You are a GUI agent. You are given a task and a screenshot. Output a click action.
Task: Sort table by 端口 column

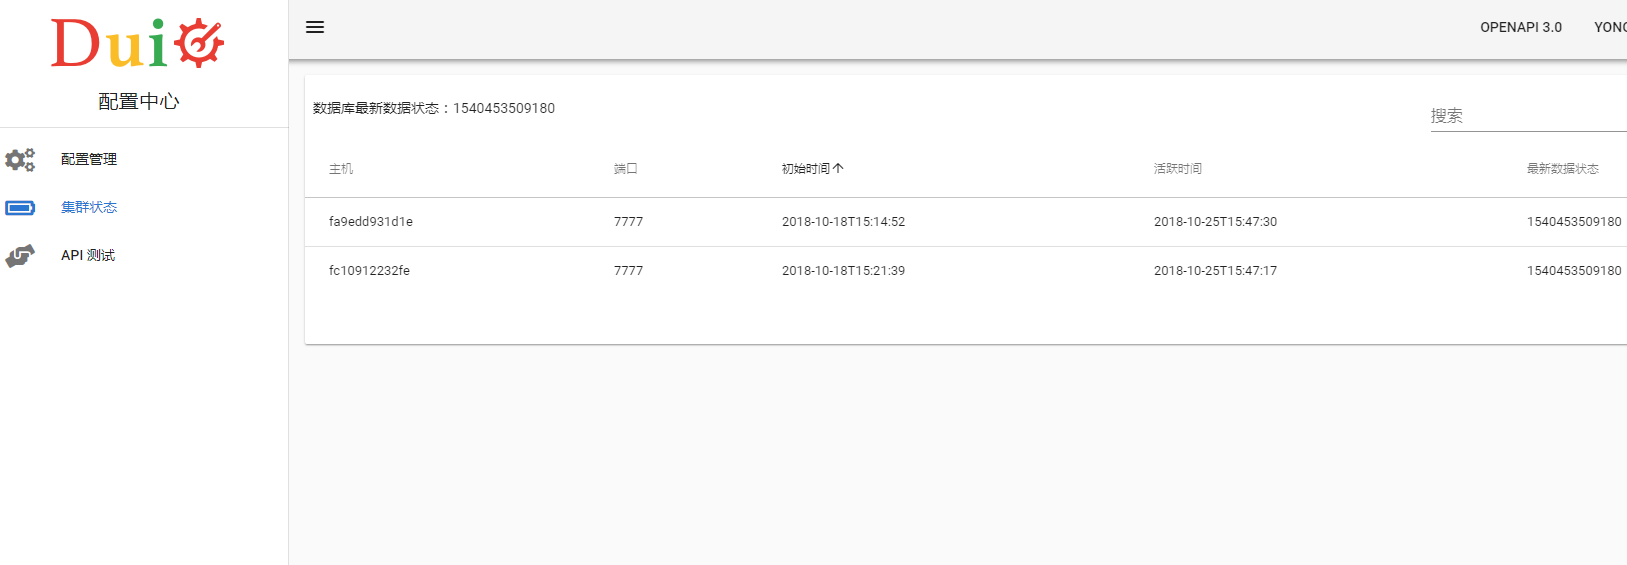click(x=625, y=169)
